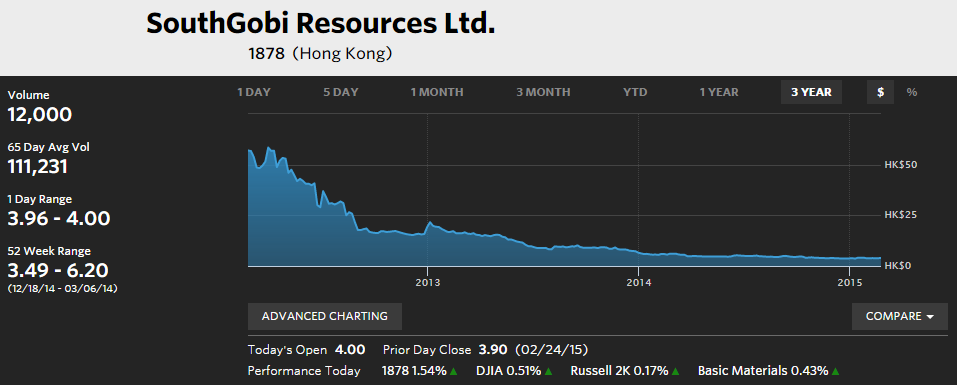Switch chart to 5 DAY range
This screenshot has width=957, height=385.
pos(341,92)
